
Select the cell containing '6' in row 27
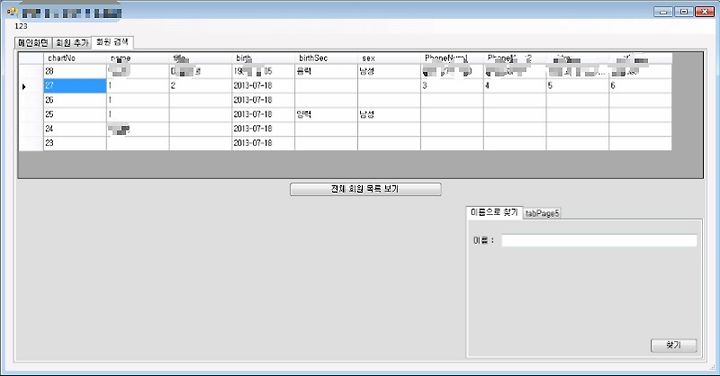[x=641, y=86]
